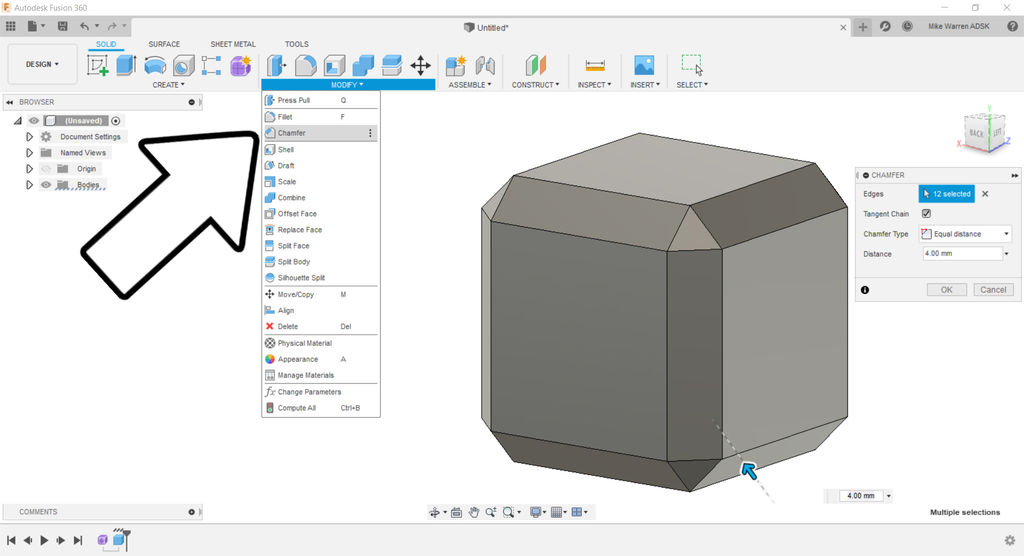Screen dimensions: 1024x556
Task: Click the Distance 4.00 mm field
Action: pyautogui.click(x=962, y=253)
